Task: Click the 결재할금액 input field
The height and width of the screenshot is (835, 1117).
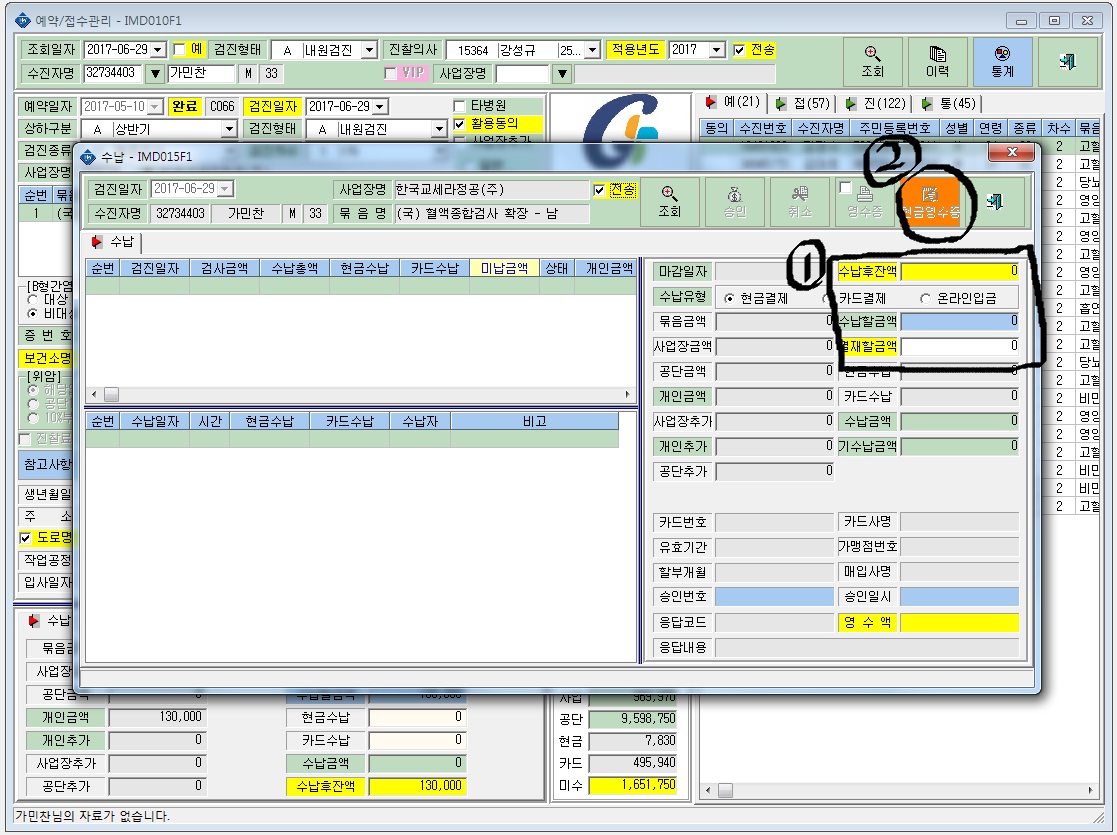Action: point(960,346)
